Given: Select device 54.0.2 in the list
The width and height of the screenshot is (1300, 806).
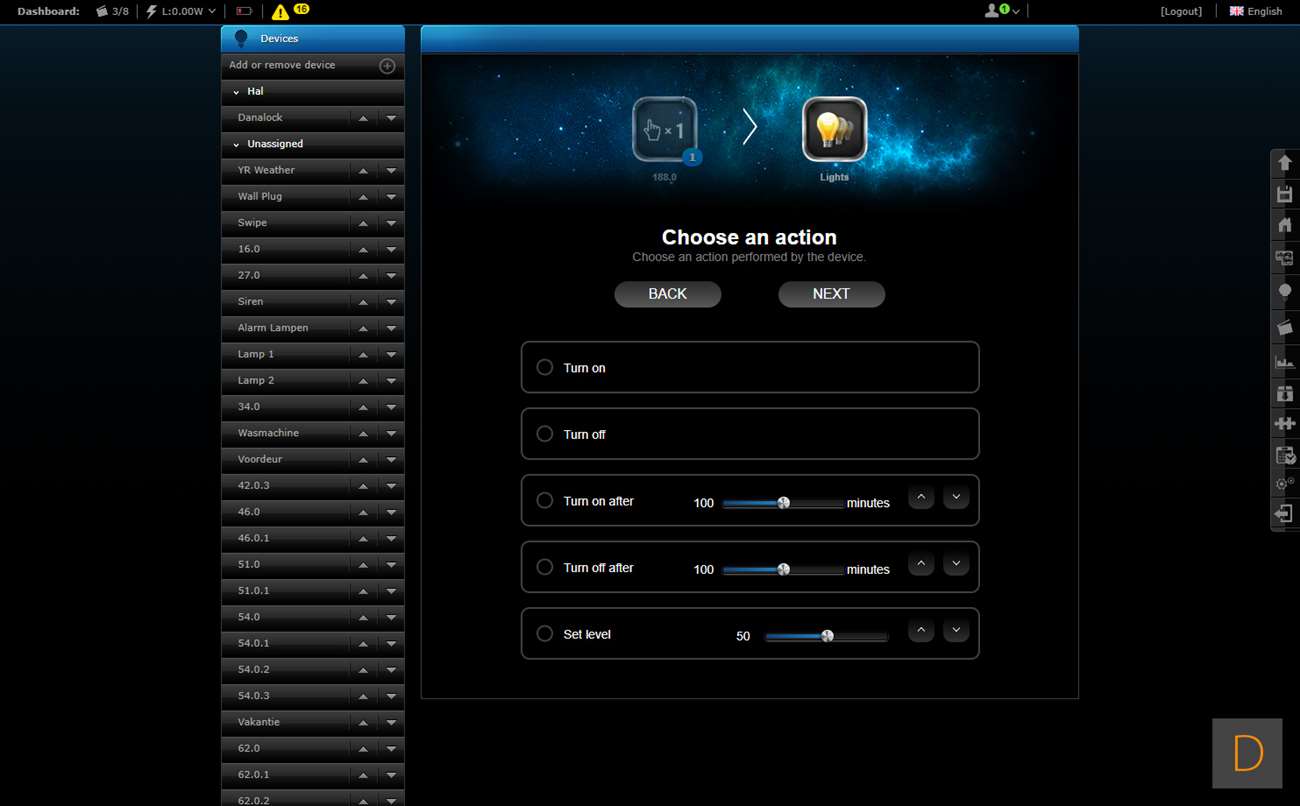Looking at the screenshot, I should pyautogui.click(x=254, y=670).
